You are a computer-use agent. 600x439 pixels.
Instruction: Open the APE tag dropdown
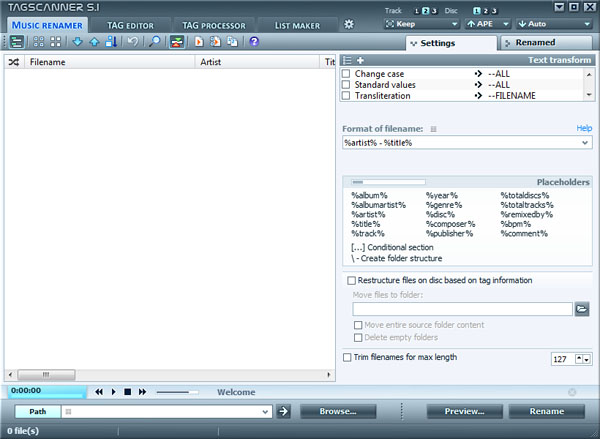(488, 24)
